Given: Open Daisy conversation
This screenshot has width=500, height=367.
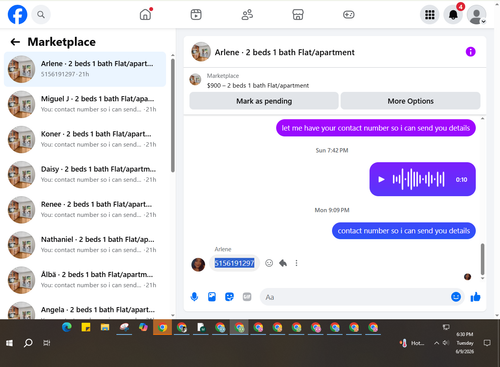Looking at the screenshot, I should click(x=85, y=174).
